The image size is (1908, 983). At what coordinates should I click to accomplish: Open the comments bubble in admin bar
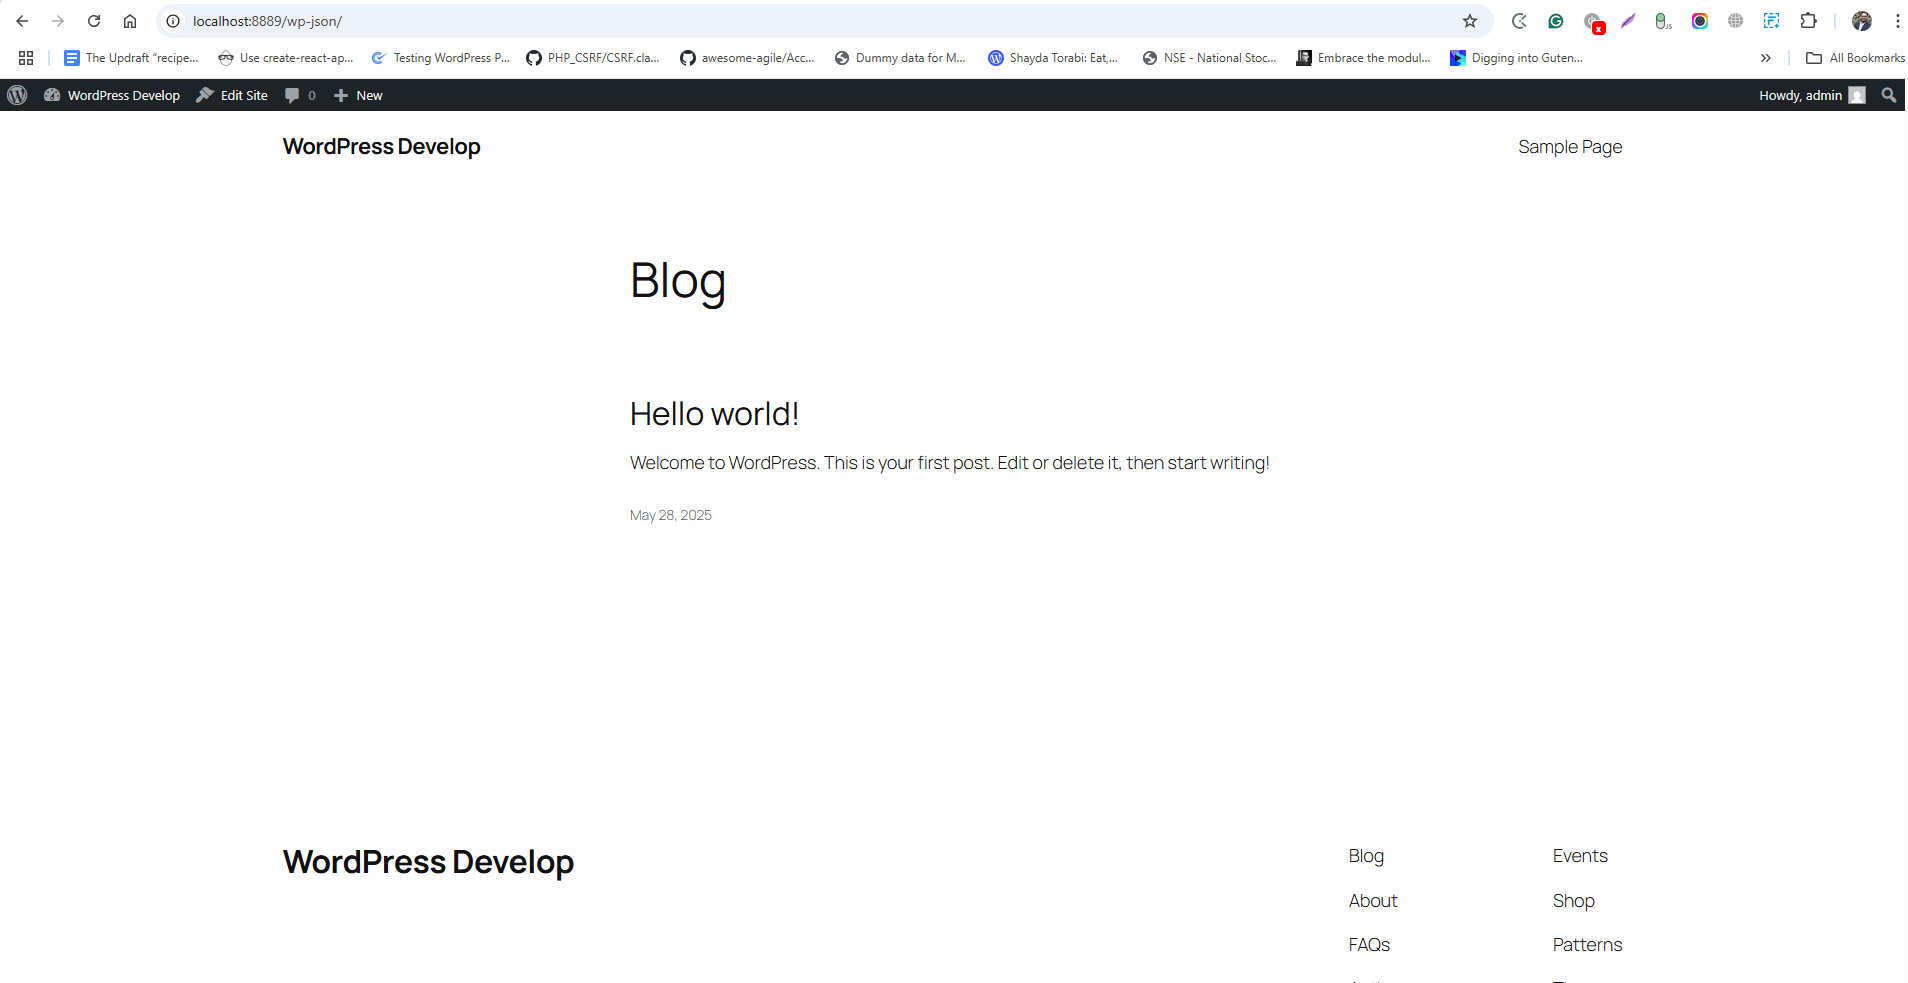click(300, 95)
